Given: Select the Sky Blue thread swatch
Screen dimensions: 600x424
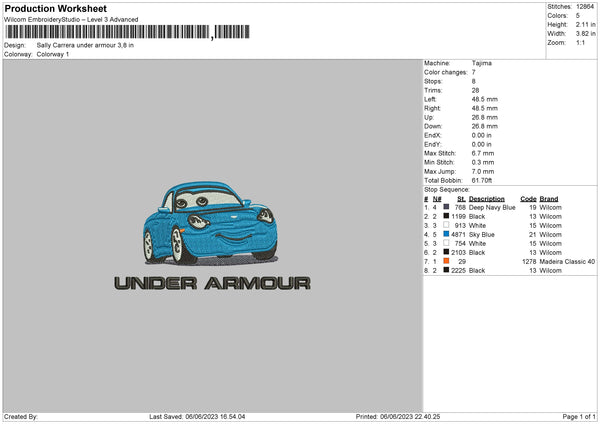Looking at the screenshot, I should click(x=446, y=234).
